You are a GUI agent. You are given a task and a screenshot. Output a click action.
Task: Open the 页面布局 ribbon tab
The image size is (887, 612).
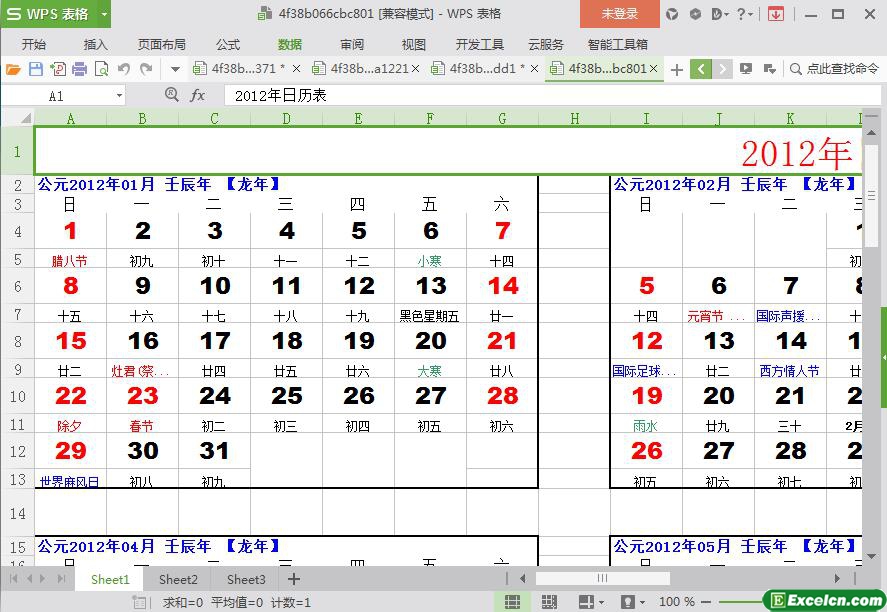162,44
